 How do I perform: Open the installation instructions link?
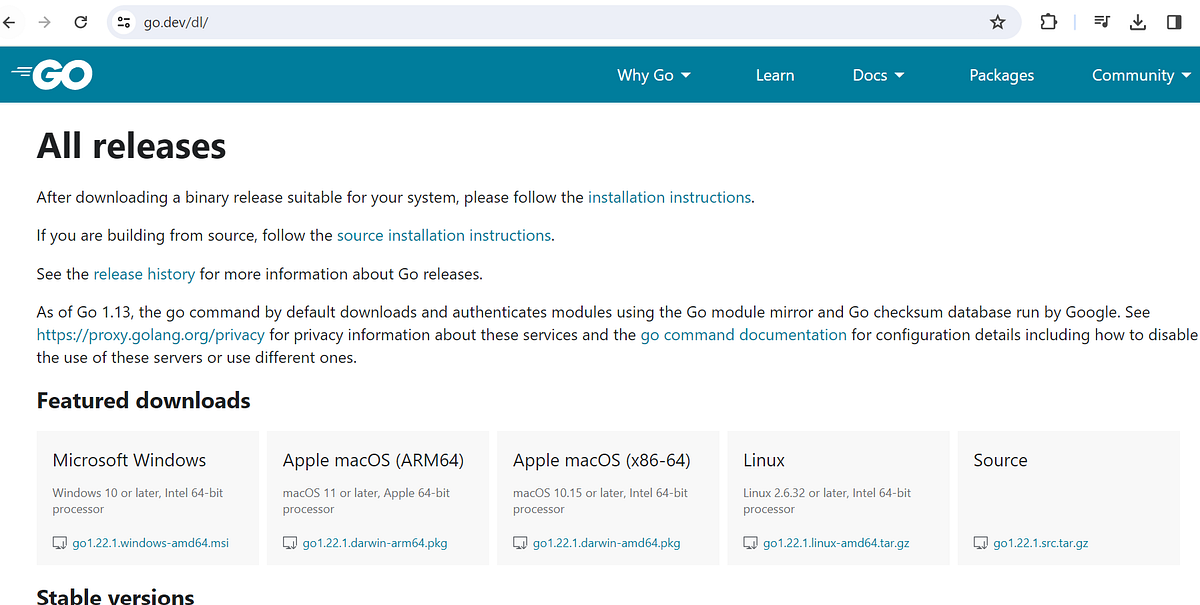click(669, 197)
